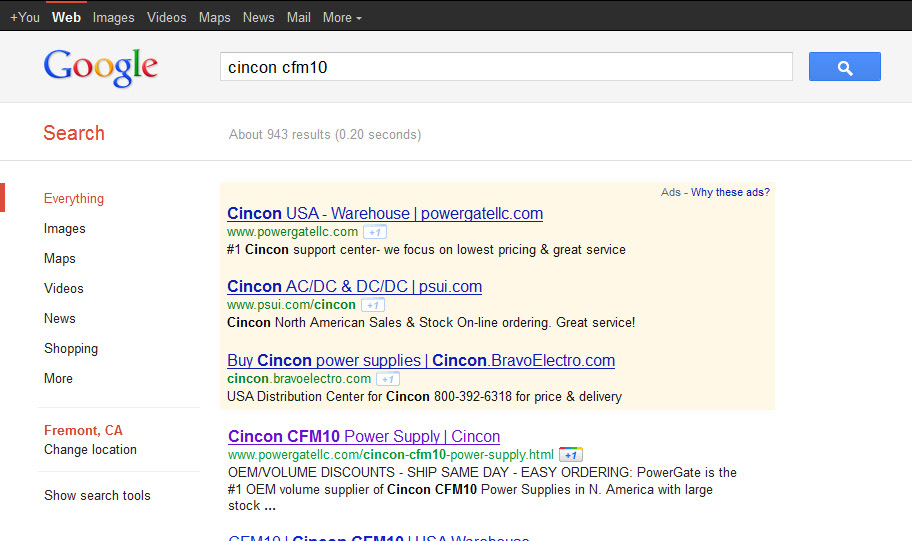This screenshot has width=912, height=541.
Task: Open Buy Cincon power supplies BravoElectro ad
Action: (421, 361)
